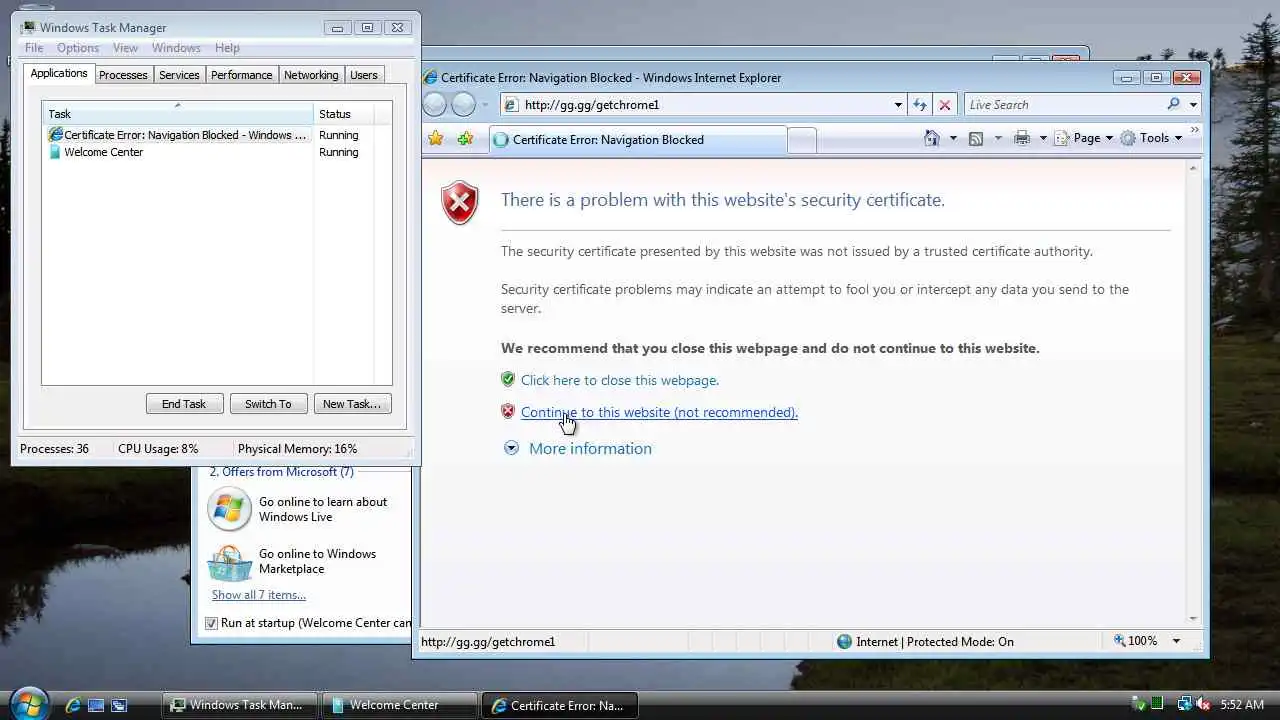Click the Windows Start orb
This screenshot has height=720, width=1280.
29,703
